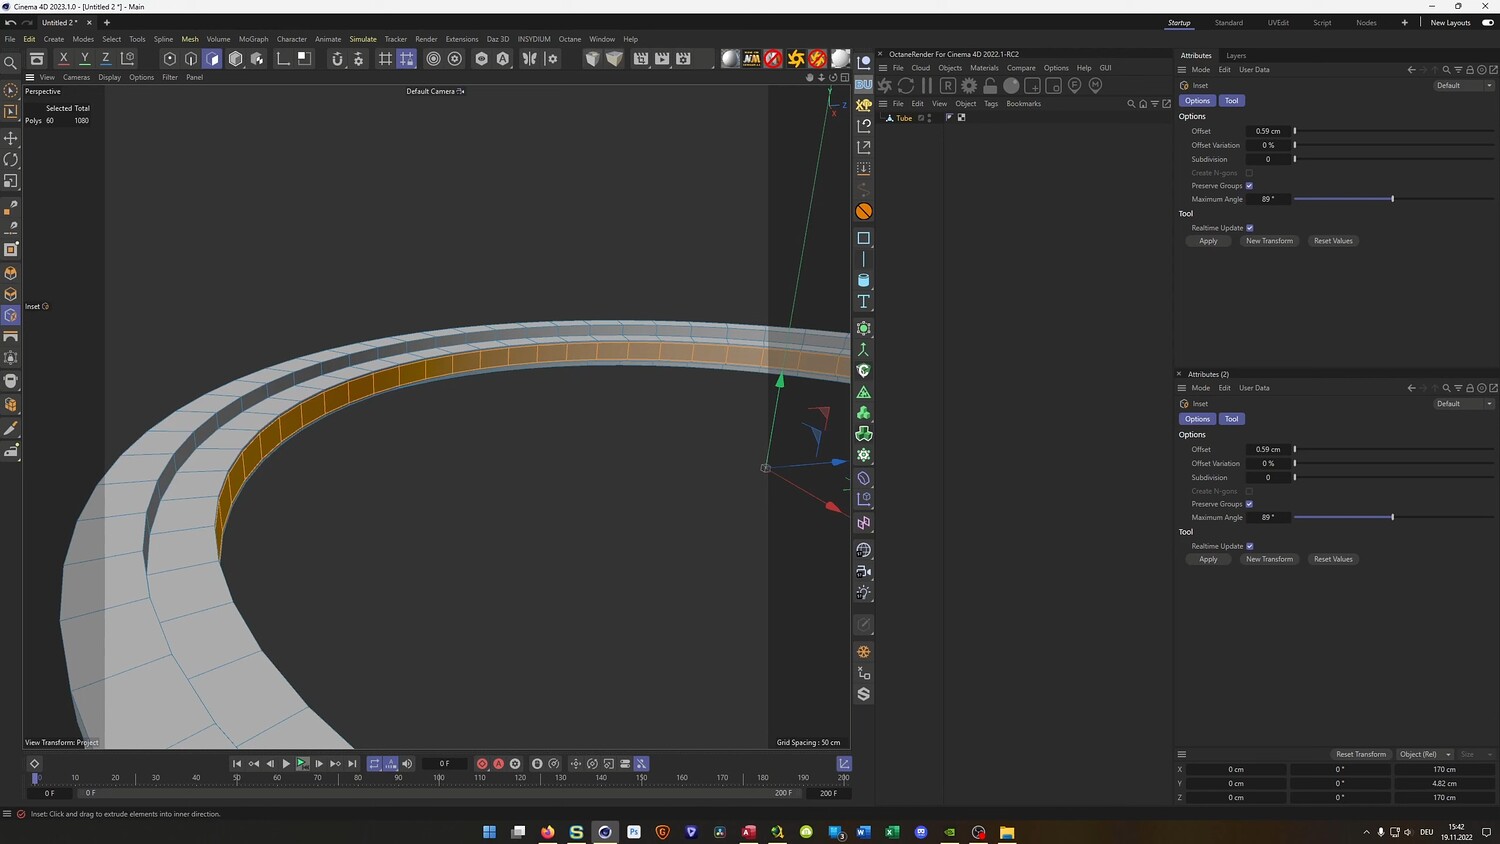This screenshot has height=844, width=1500.
Task: Open Default dropdown in upper Attributes
Action: click(x=1464, y=85)
